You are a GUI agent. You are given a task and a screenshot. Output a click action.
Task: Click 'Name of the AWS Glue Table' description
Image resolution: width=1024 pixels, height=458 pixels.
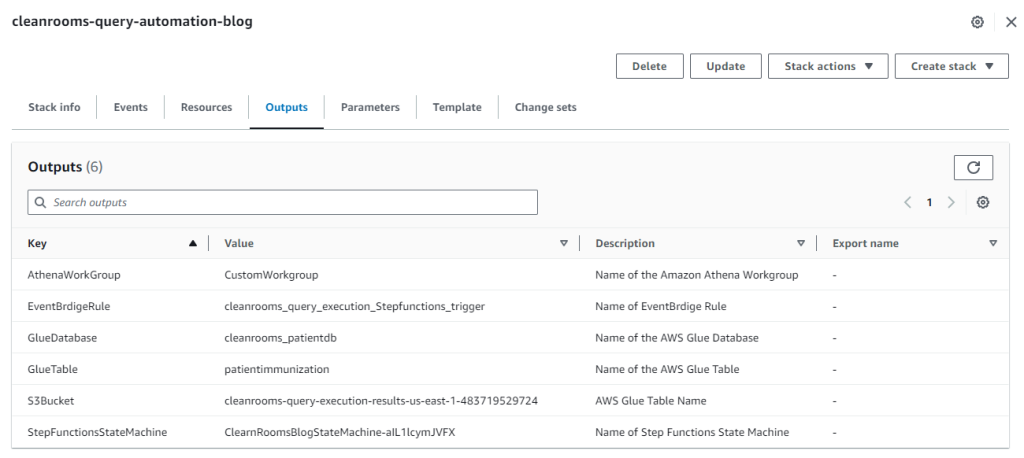(667, 369)
